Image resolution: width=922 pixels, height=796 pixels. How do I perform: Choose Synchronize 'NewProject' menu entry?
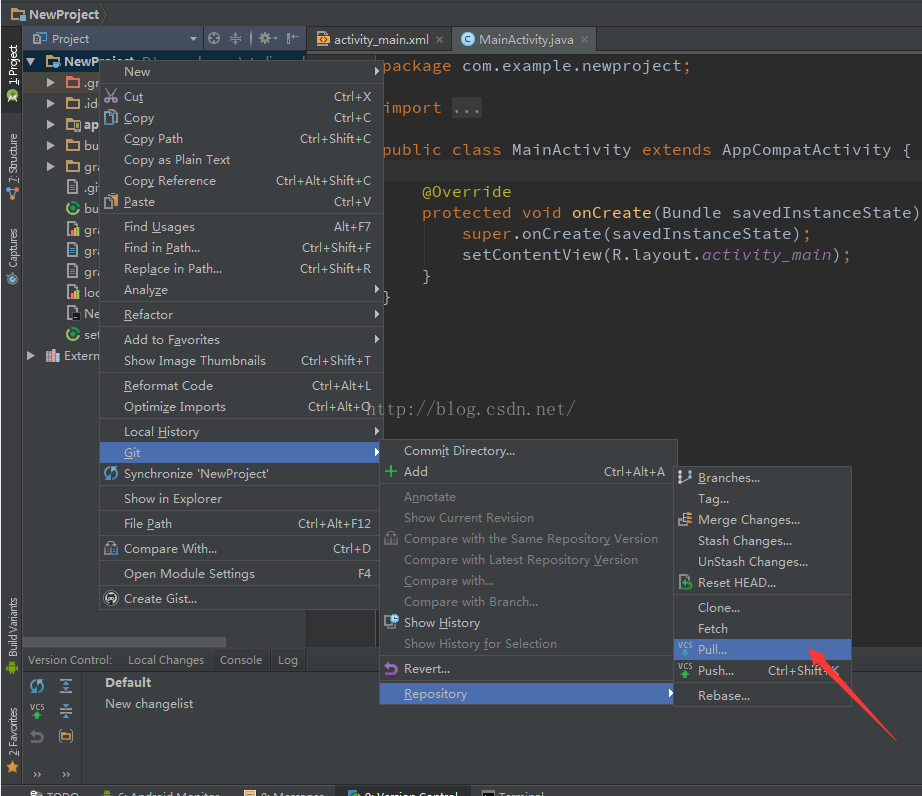(242, 474)
